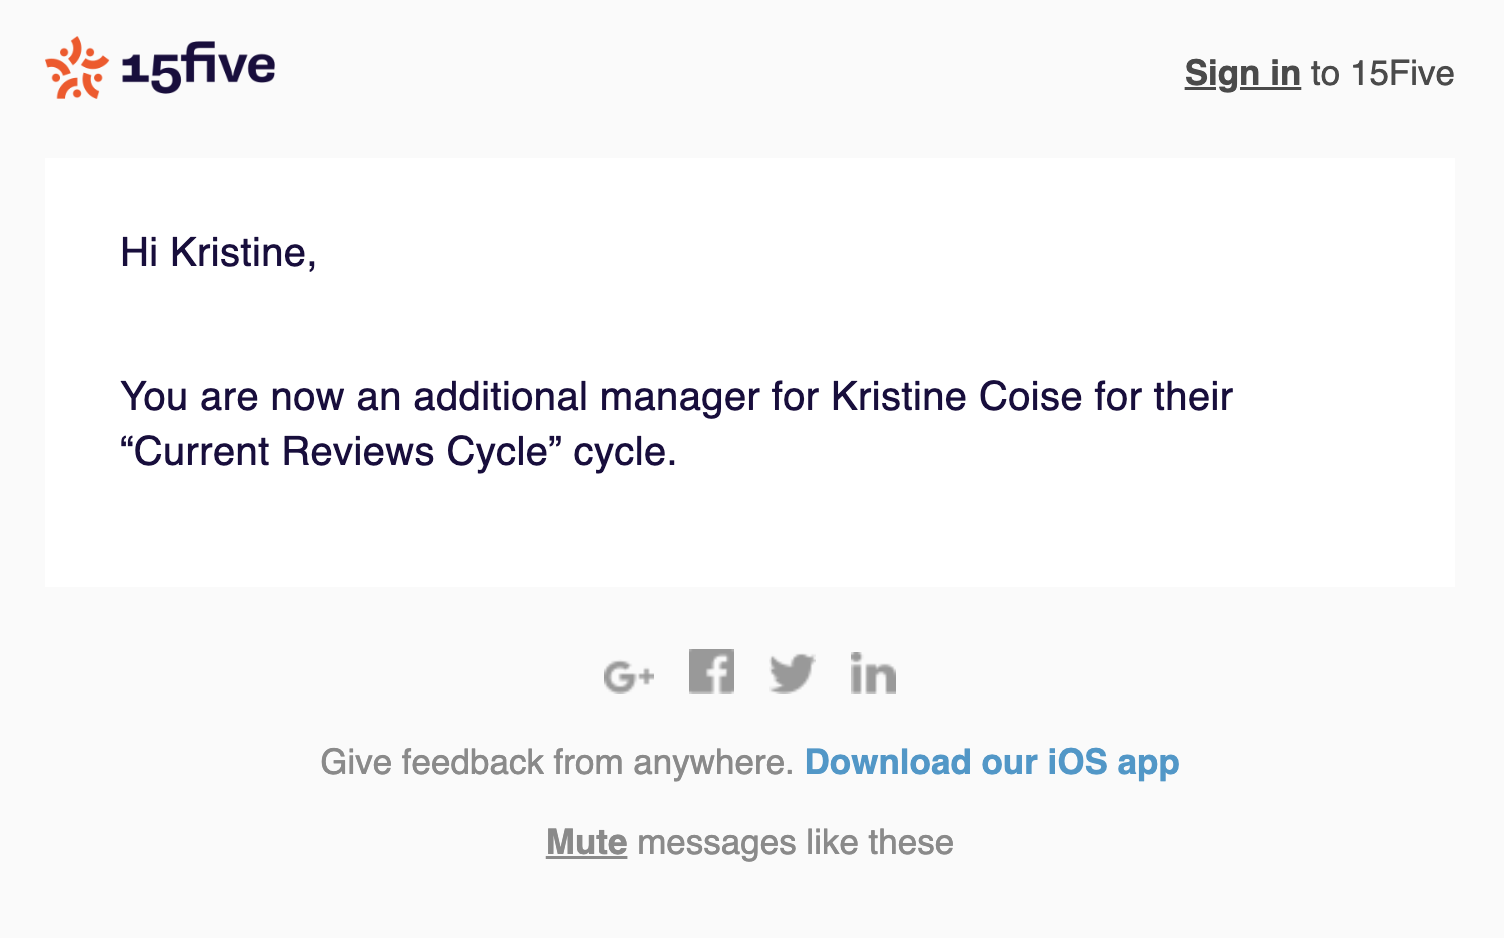The width and height of the screenshot is (1504, 938).
Task: Click the word "app" in the download link
Action: click(1148, 764)
